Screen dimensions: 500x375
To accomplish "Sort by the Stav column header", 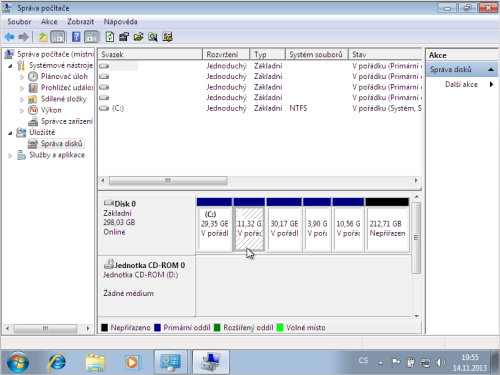I will (385, 54).
